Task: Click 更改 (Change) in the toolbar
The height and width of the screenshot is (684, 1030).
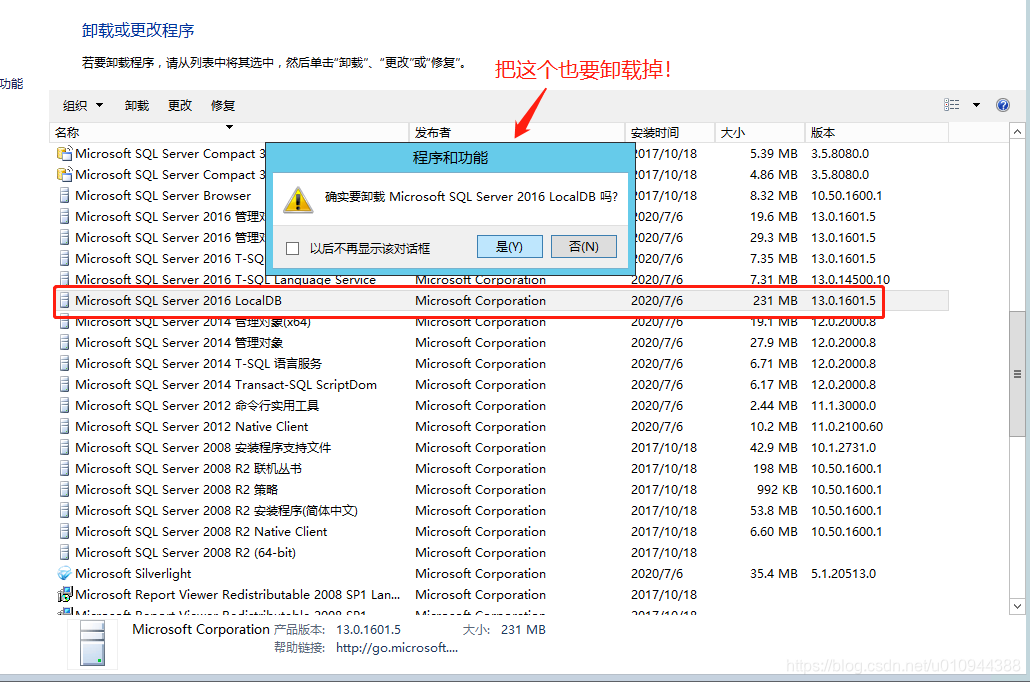Action: tap(179, 105)
